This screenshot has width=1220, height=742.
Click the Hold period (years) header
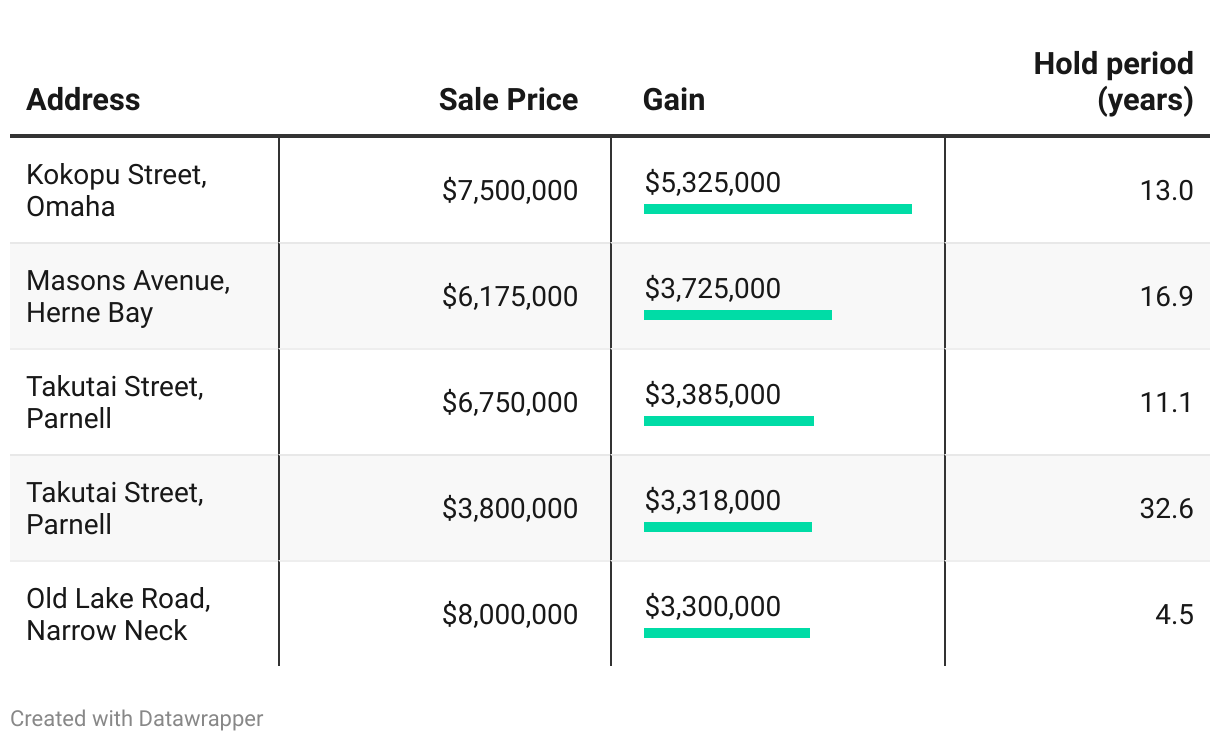coord(1113,81)
